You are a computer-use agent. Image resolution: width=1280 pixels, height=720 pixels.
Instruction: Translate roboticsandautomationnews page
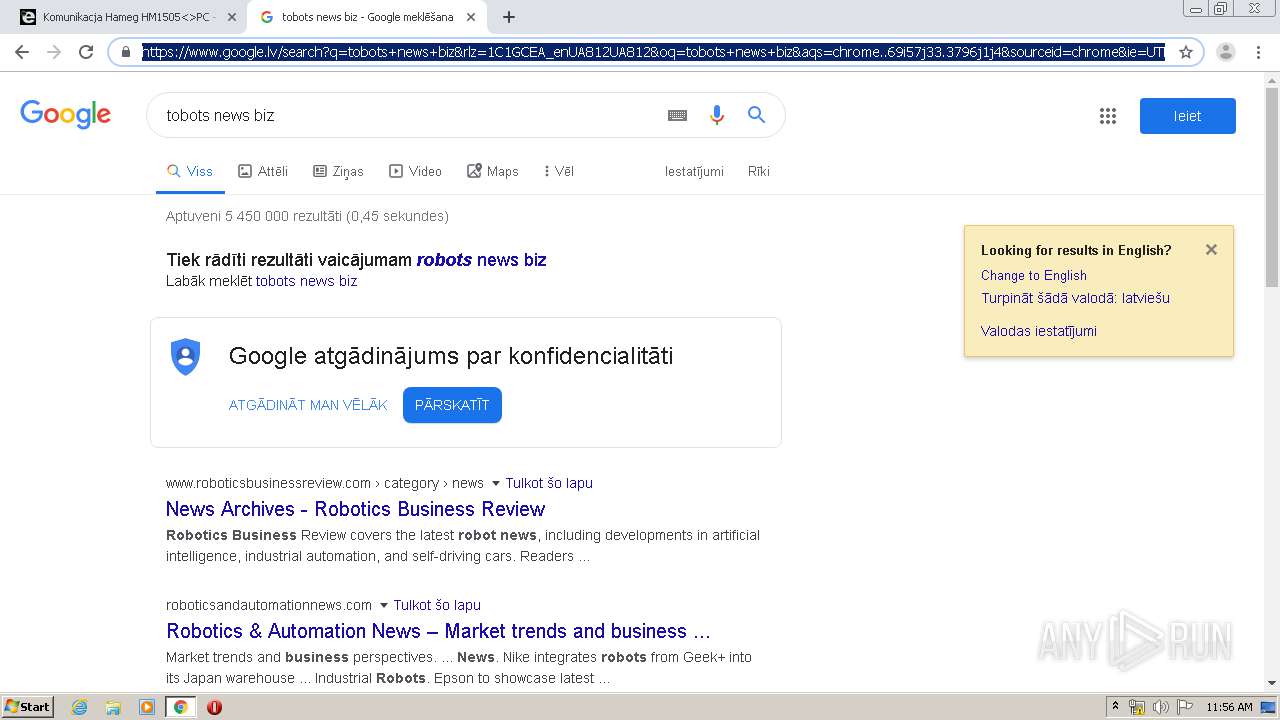tap(437, 605)
